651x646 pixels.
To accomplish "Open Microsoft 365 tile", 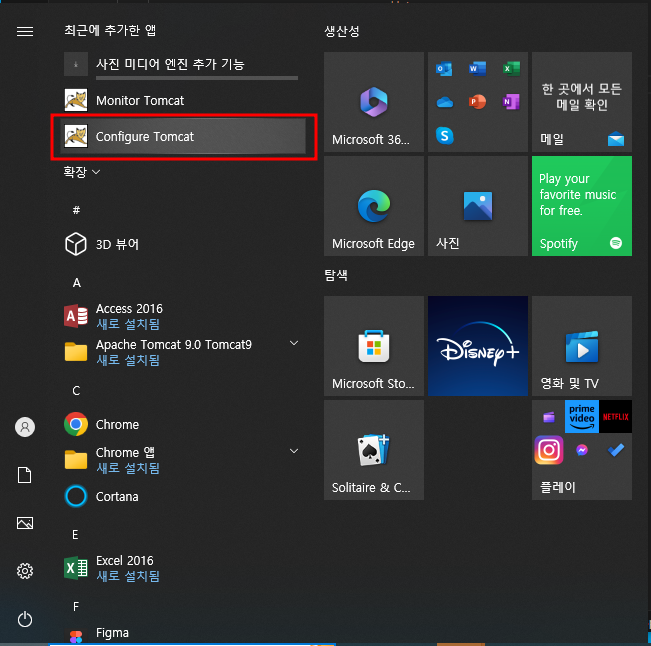I will [x=374, y=102].
